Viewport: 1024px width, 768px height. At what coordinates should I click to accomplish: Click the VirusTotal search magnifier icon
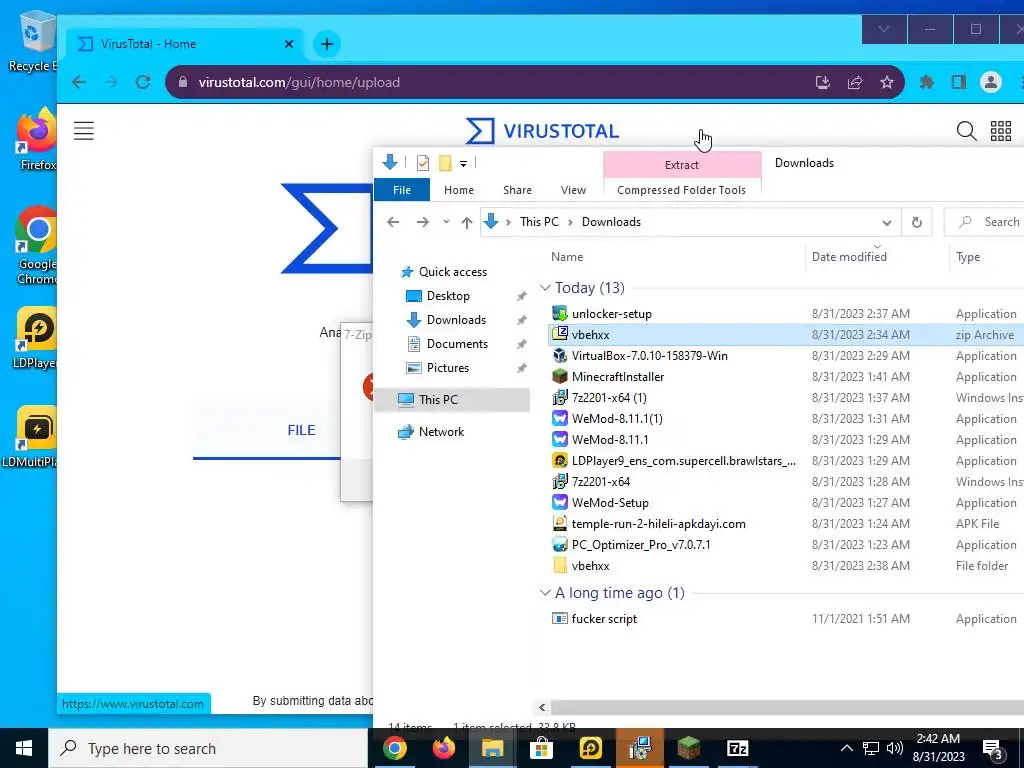[x=967, y=131]
